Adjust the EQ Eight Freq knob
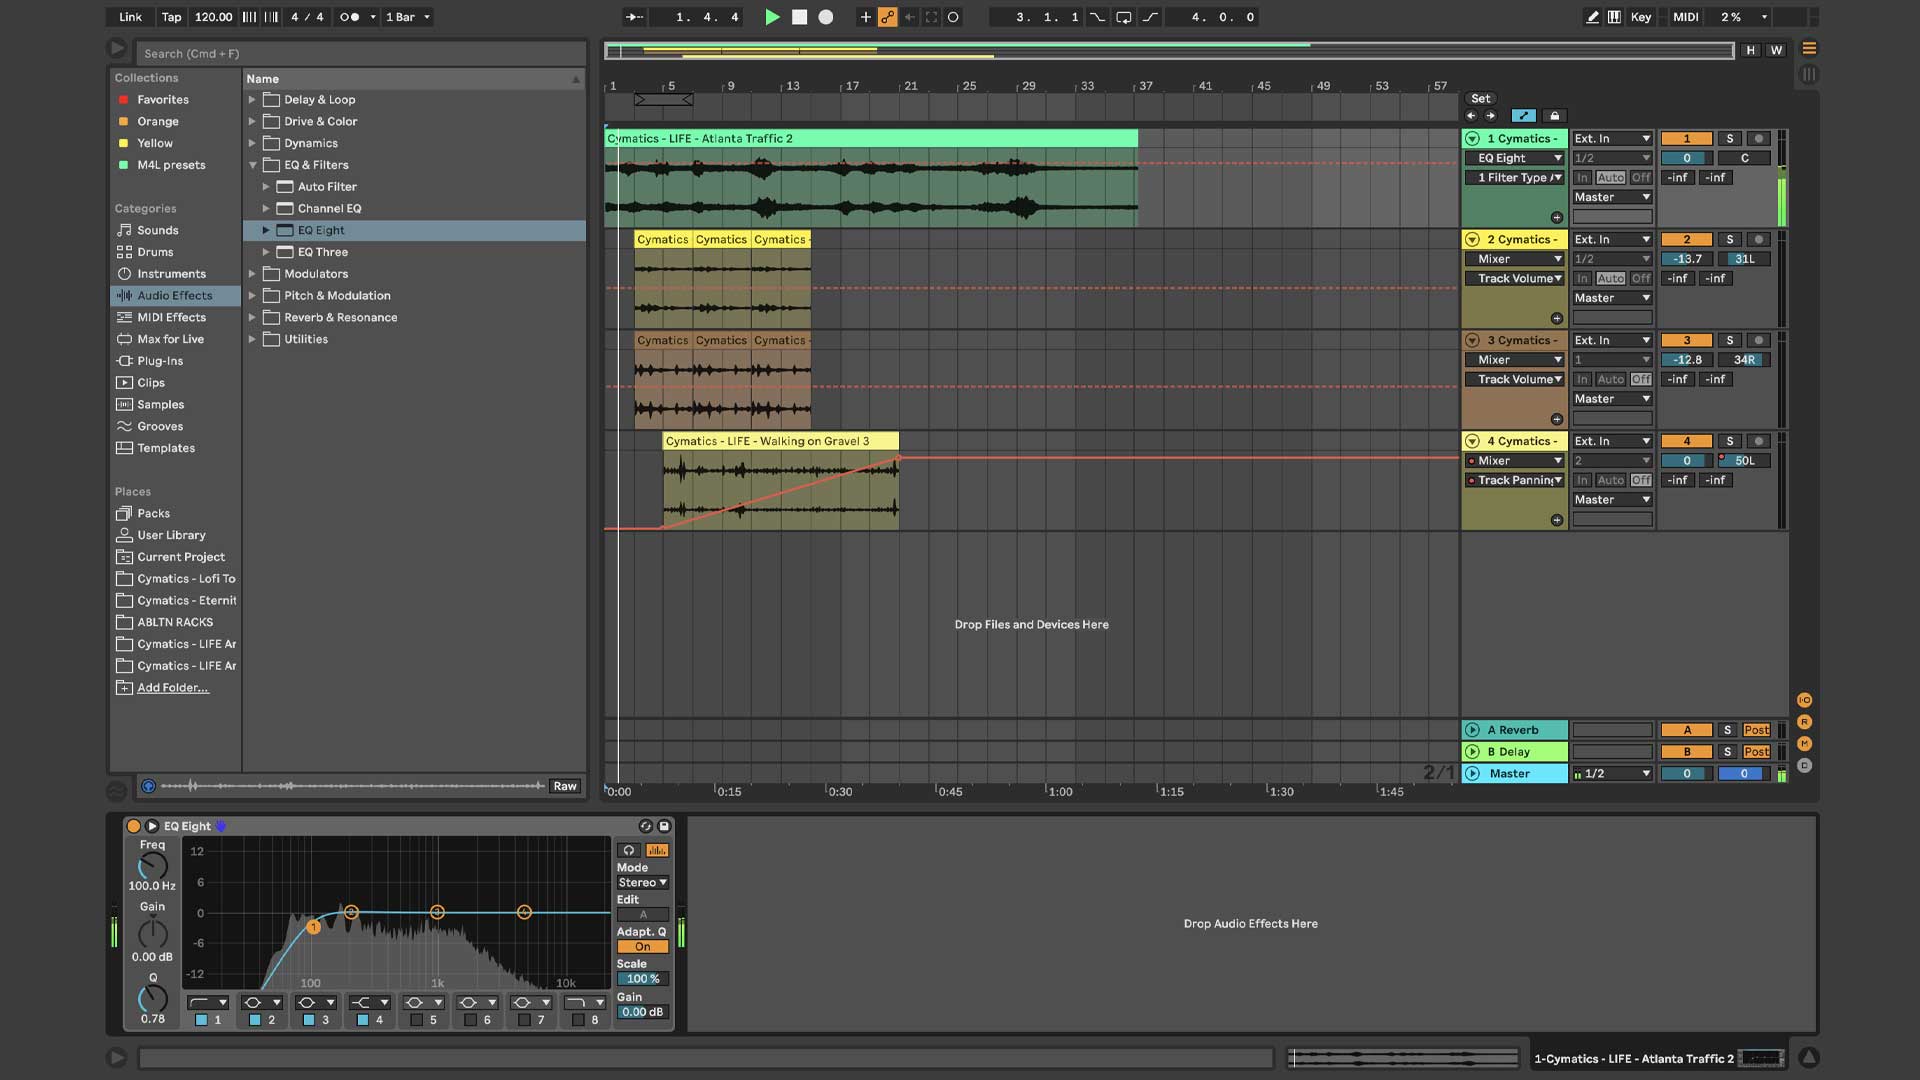Screen dimensions: 1920x1080 point(152,866)
